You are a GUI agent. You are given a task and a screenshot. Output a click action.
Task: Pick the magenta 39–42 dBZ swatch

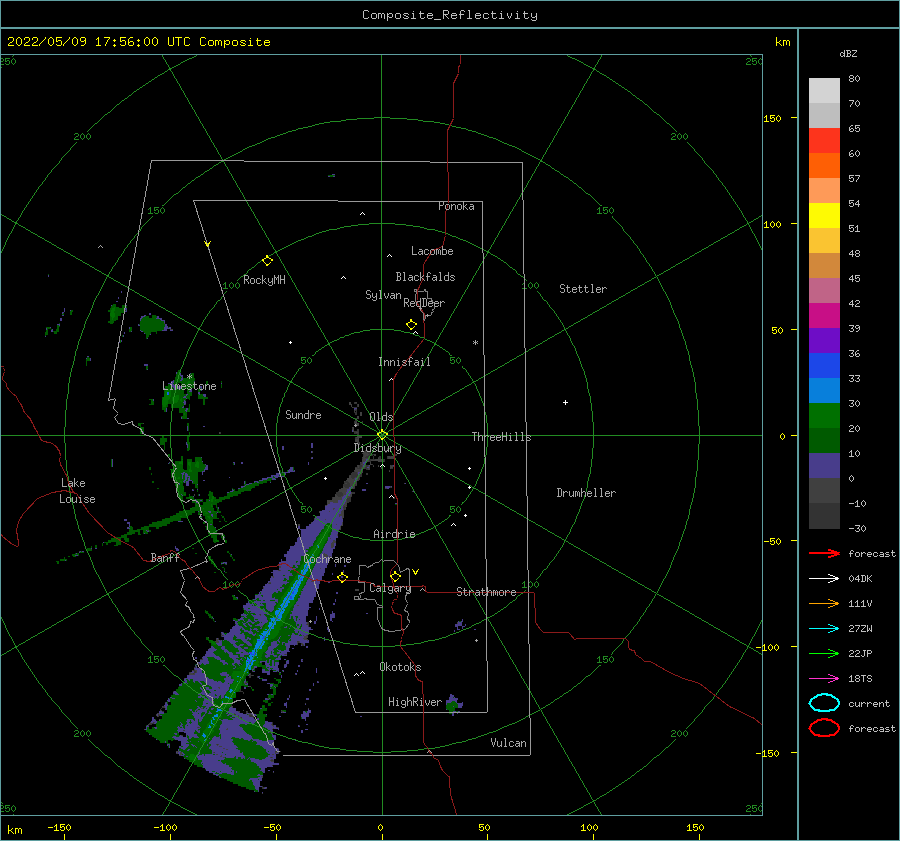pos(824,316)
